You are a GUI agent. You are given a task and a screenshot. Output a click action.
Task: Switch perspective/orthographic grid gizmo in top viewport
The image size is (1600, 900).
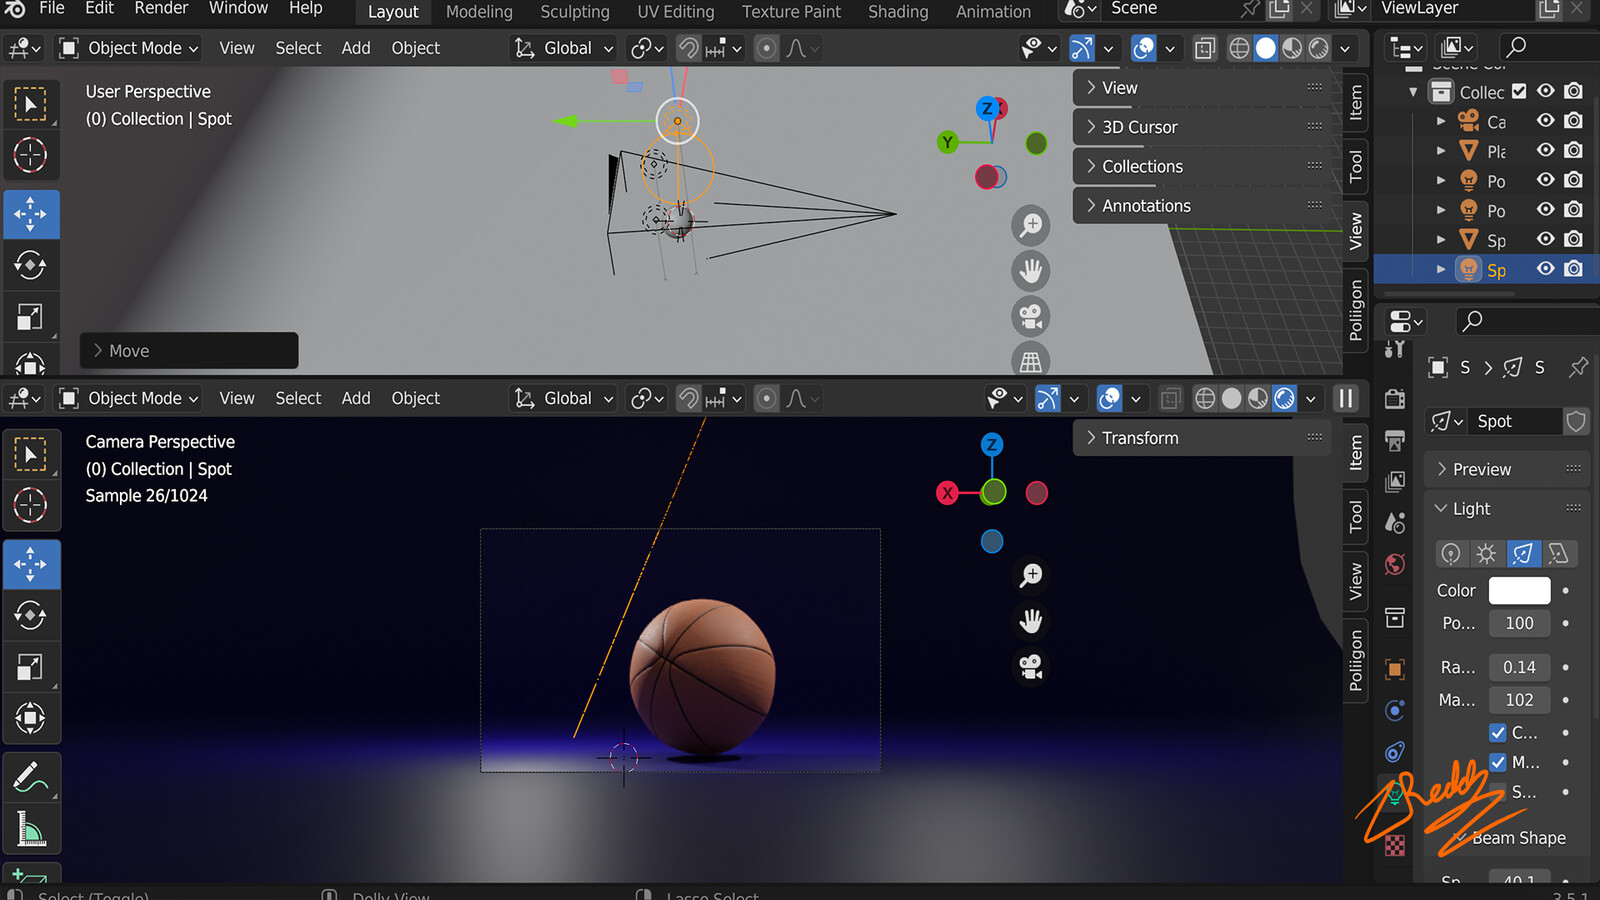[1031, 360]
